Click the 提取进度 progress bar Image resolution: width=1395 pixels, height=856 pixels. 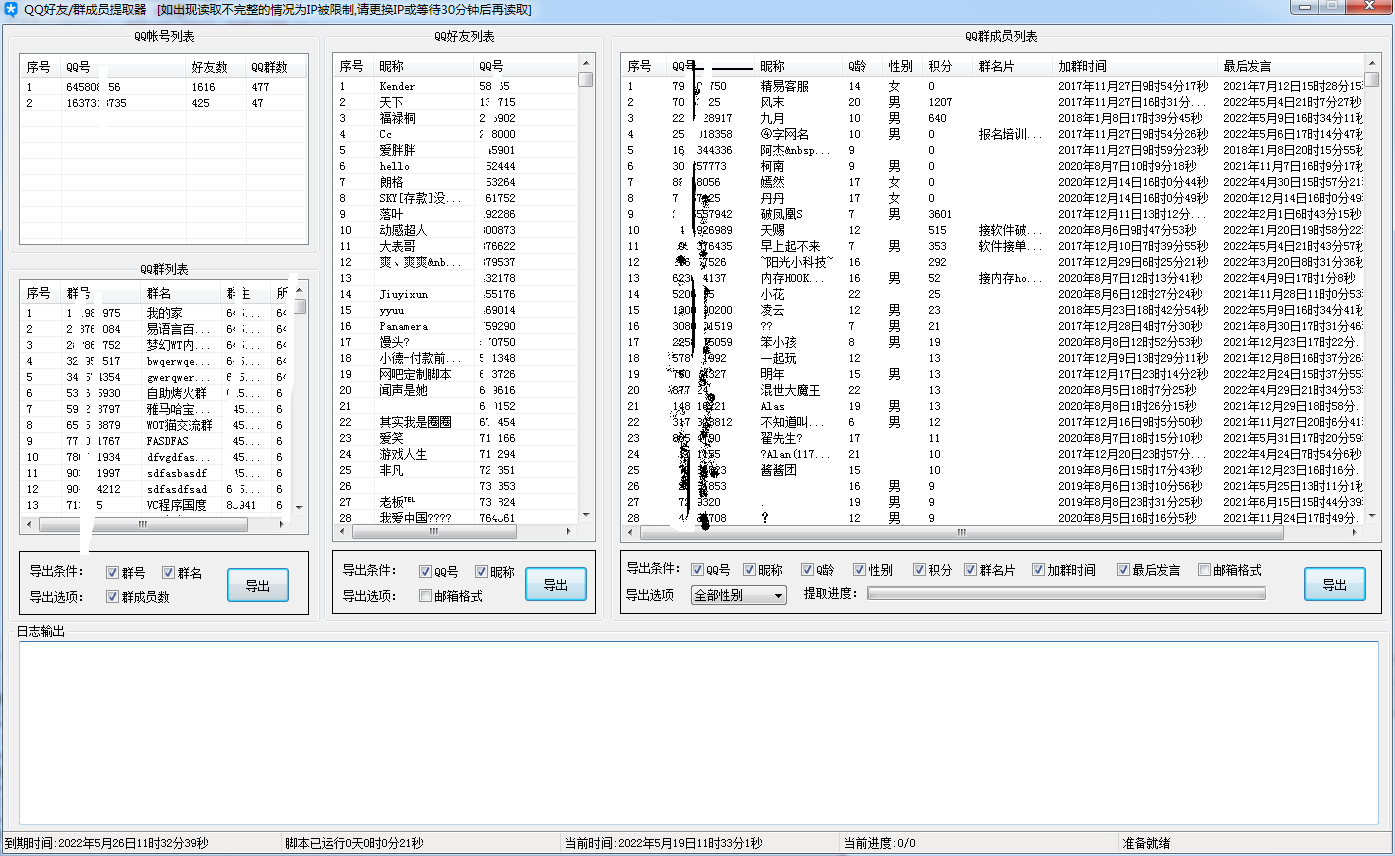(x=1066, y=593)
